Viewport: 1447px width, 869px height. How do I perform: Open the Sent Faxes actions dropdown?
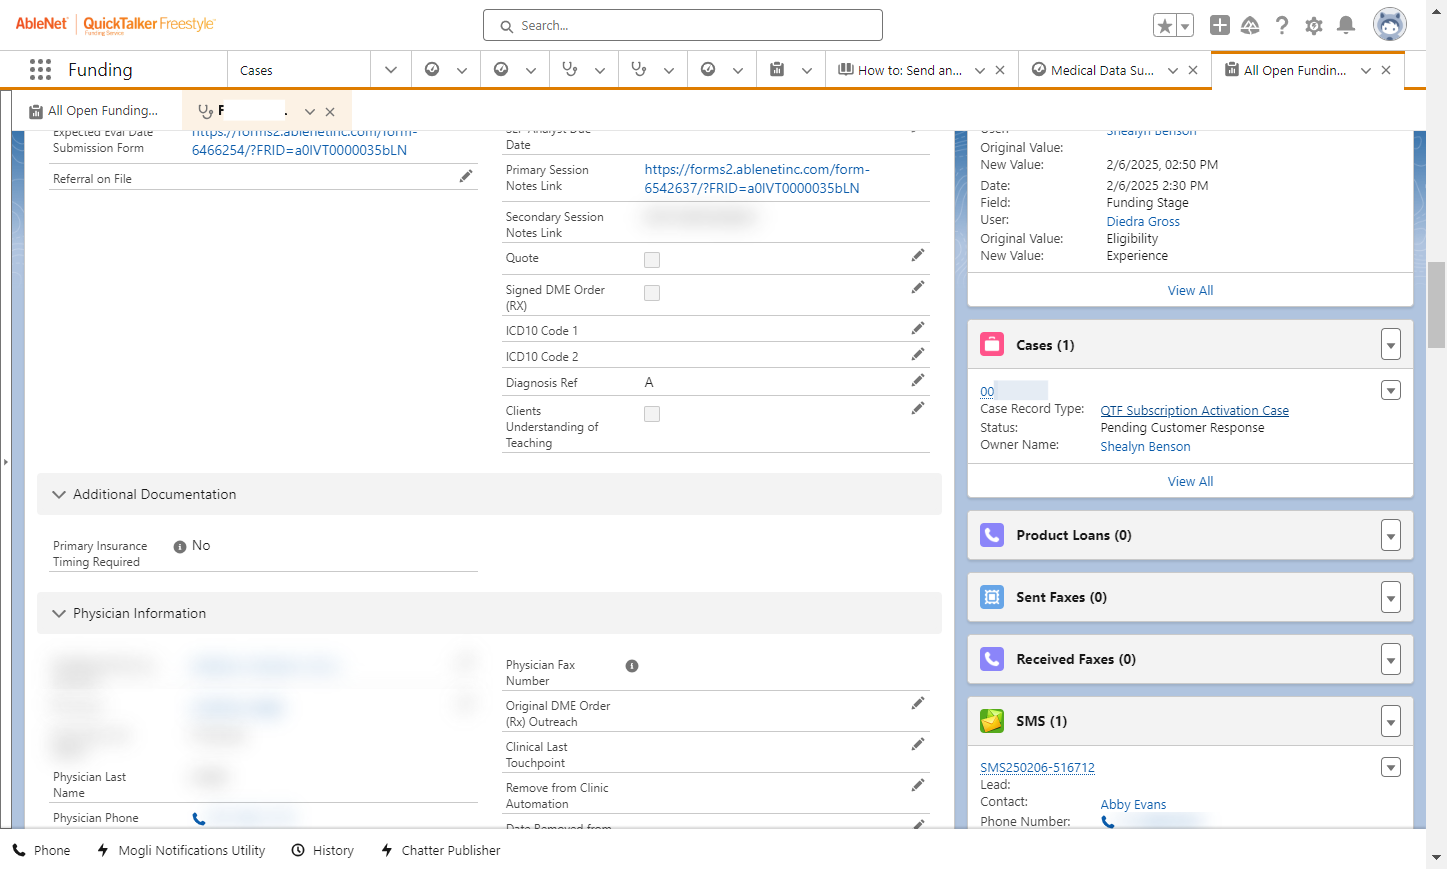coord(1391,597)
